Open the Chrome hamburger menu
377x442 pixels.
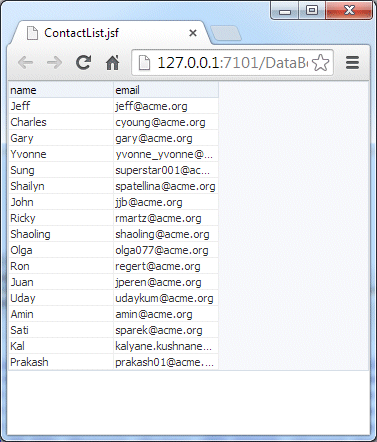tap(352, 63)
